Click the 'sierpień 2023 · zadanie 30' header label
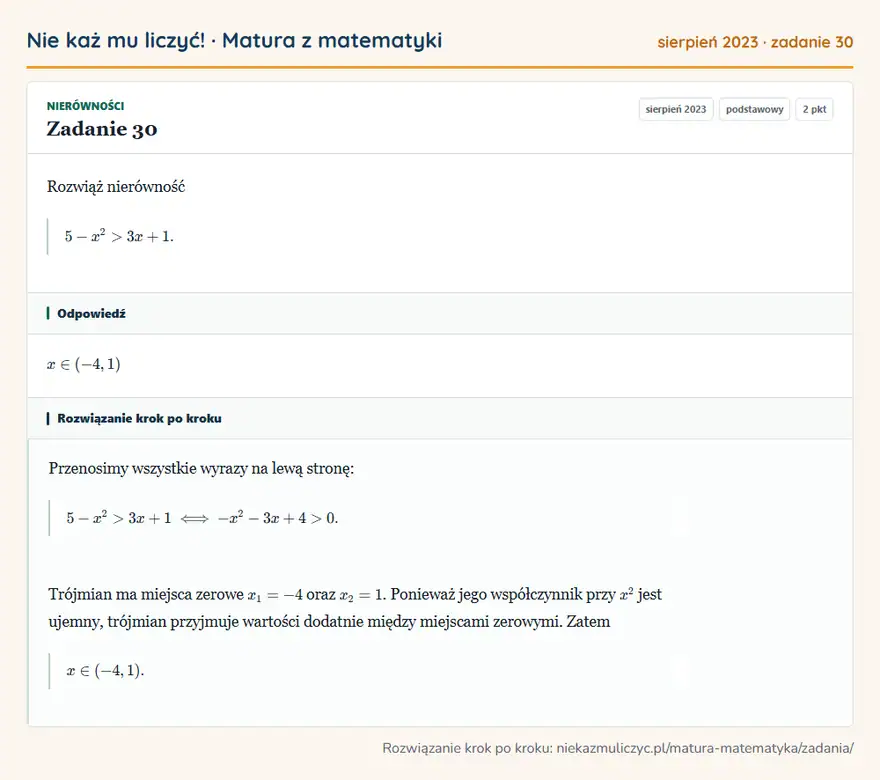The width and height of the screenshot is (880, 780). (x=755, y=42)
